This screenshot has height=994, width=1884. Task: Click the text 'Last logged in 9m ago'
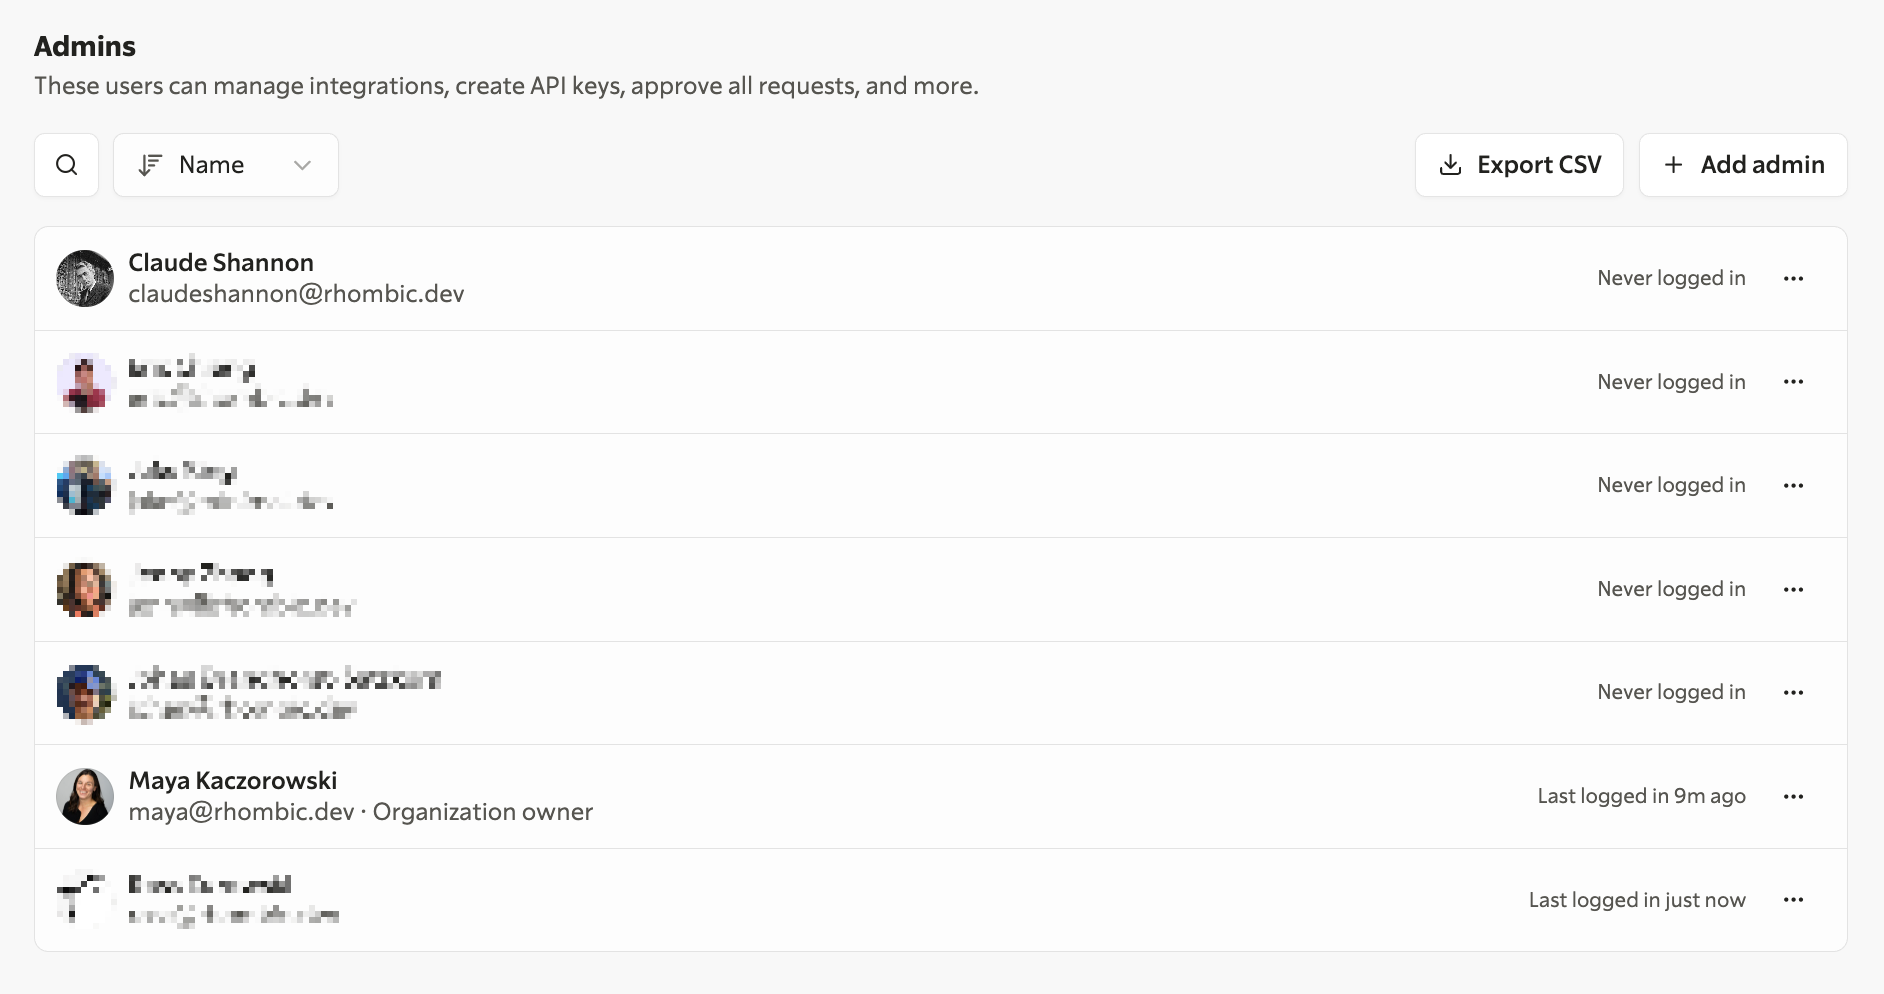tap(1641, 796)
